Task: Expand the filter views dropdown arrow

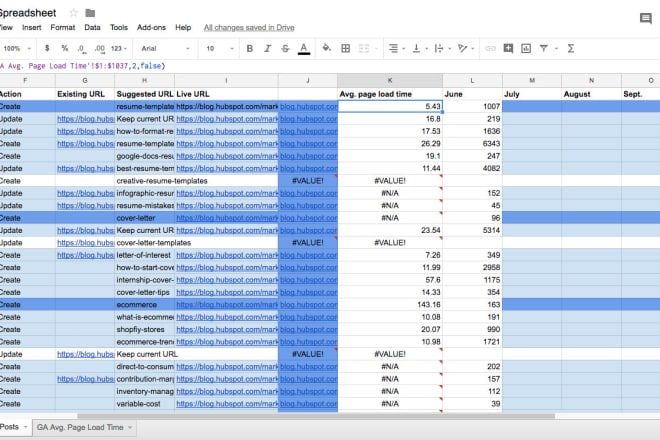Action: (x=556, y=48)
